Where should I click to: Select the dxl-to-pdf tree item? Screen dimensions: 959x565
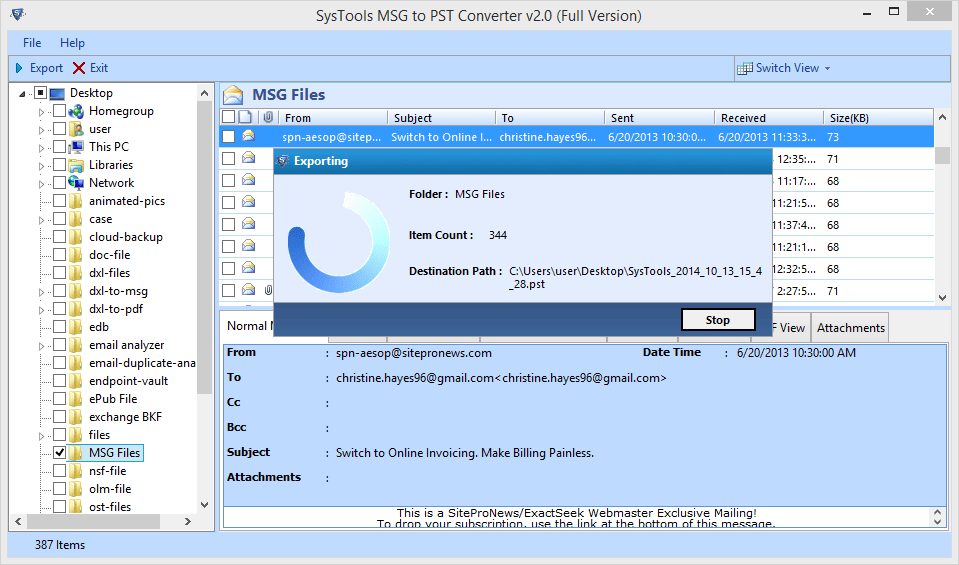pos(116,309)
